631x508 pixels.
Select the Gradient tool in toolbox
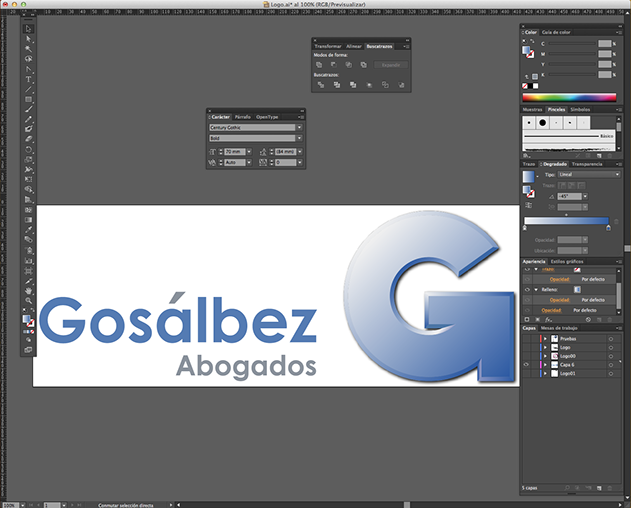[x=28, y=220]
